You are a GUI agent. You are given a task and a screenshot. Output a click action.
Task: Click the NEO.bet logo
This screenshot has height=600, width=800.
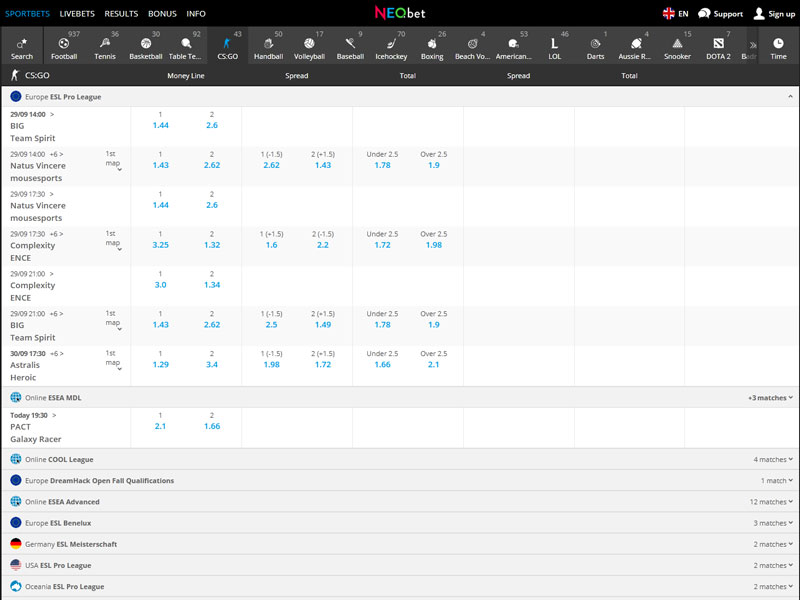coord(400,13)
